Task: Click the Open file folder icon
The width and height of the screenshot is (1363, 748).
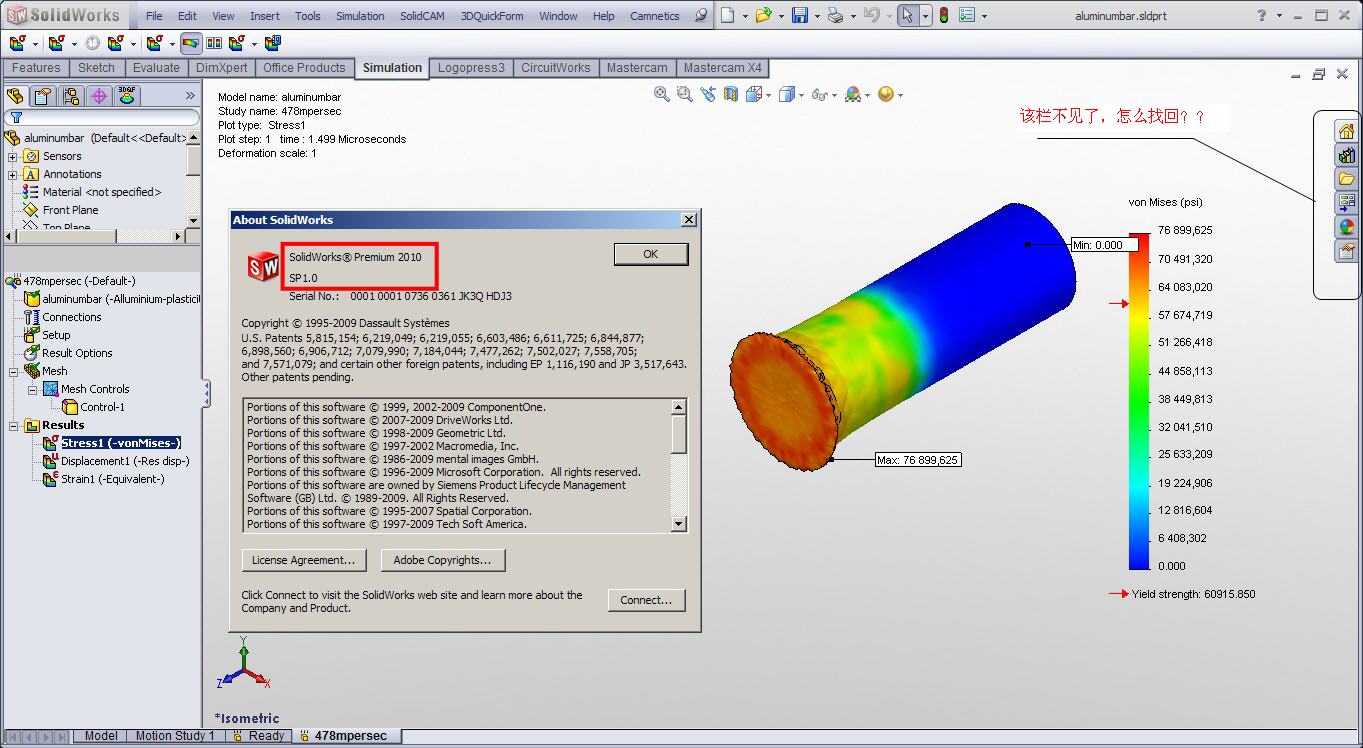Action: (764, 15)
